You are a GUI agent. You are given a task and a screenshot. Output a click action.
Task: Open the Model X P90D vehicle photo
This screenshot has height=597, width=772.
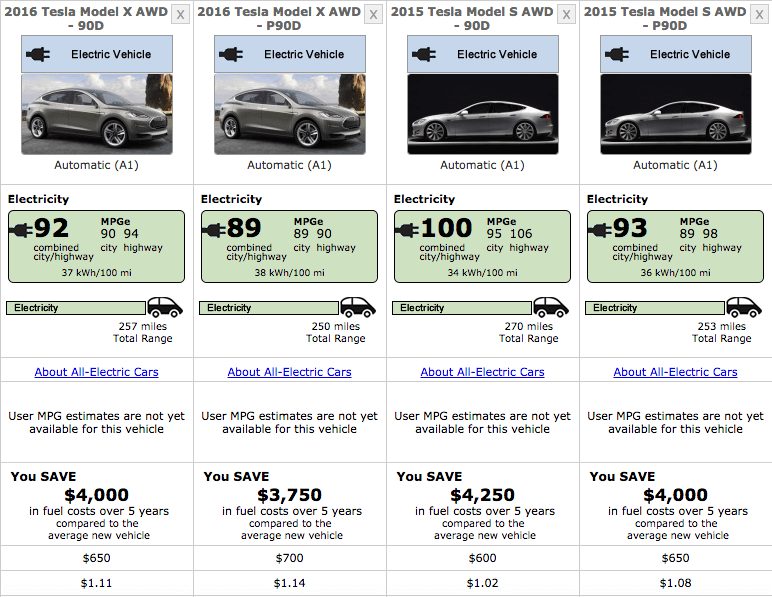(x=289, y=114)
